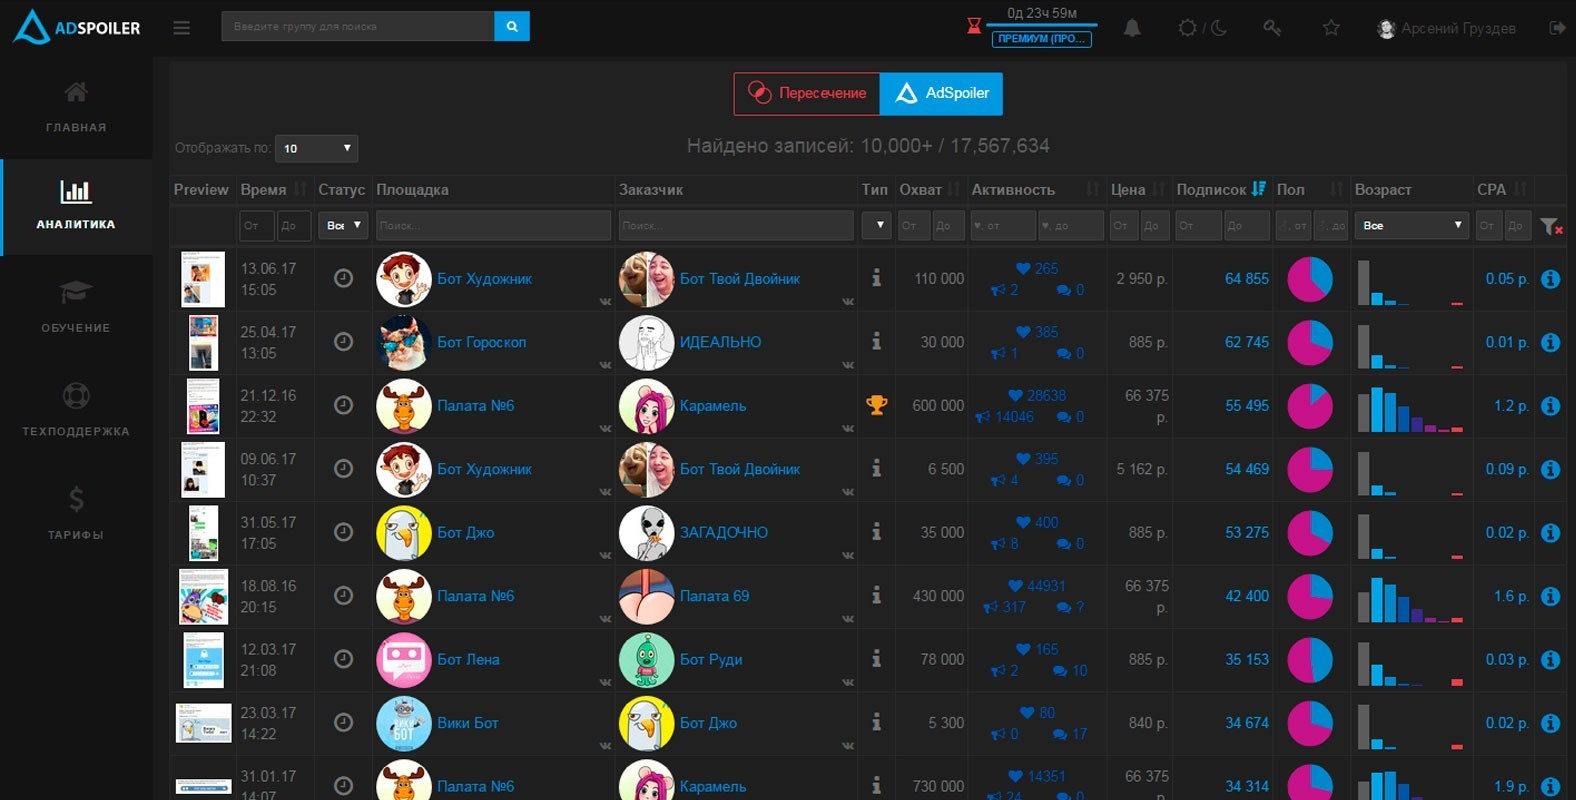Image resolution: width=1576 pixels, height=800 pixels.
Task: Click the group search box at top
Action: (358, 27)
